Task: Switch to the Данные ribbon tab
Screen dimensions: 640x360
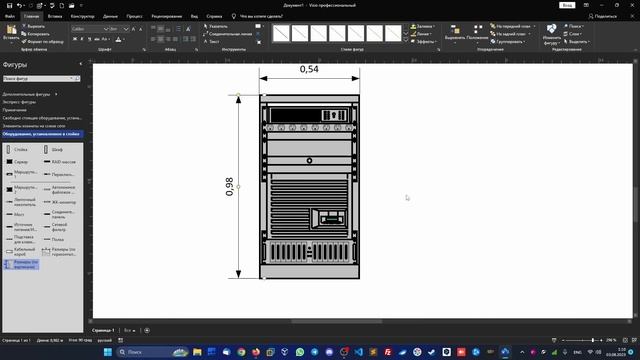Action: coord(110,16)
